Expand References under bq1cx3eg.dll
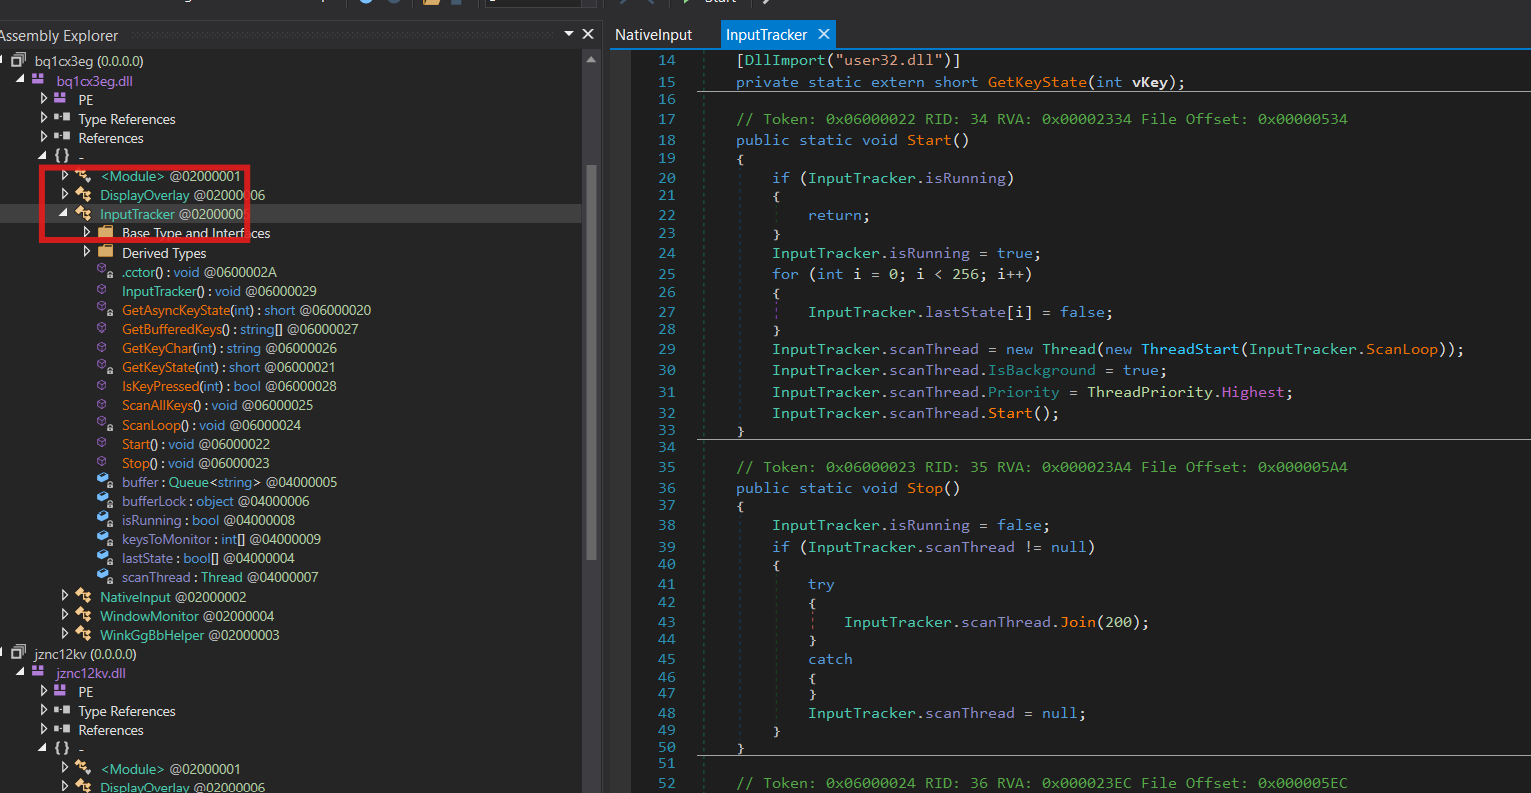This screenshot has height=793, width=1531. (44, 138)
